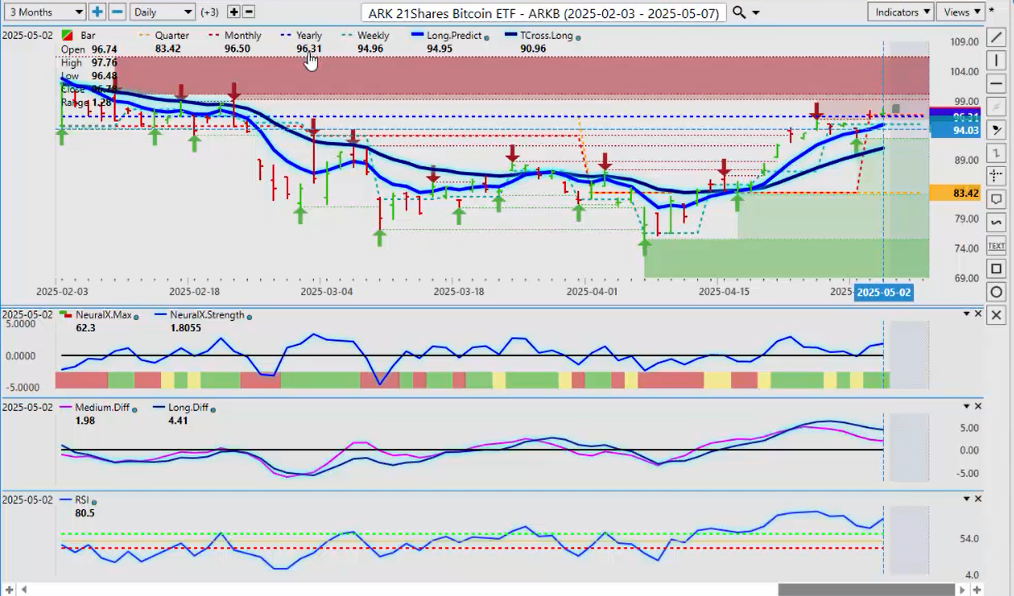This screenshot has width=1014, height=596.
Task: Click the Medium.Diff value 1.98
Action: tap(85, 420)
